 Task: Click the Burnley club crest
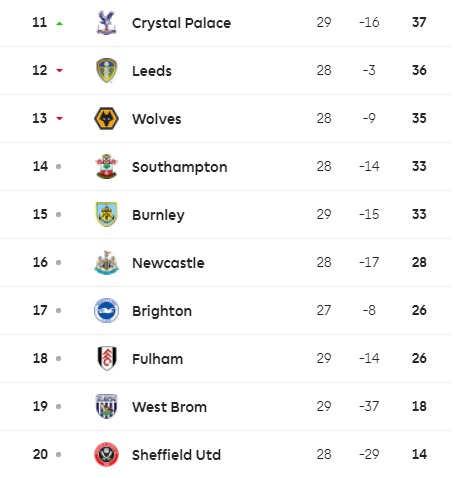[x=106, y=214]
